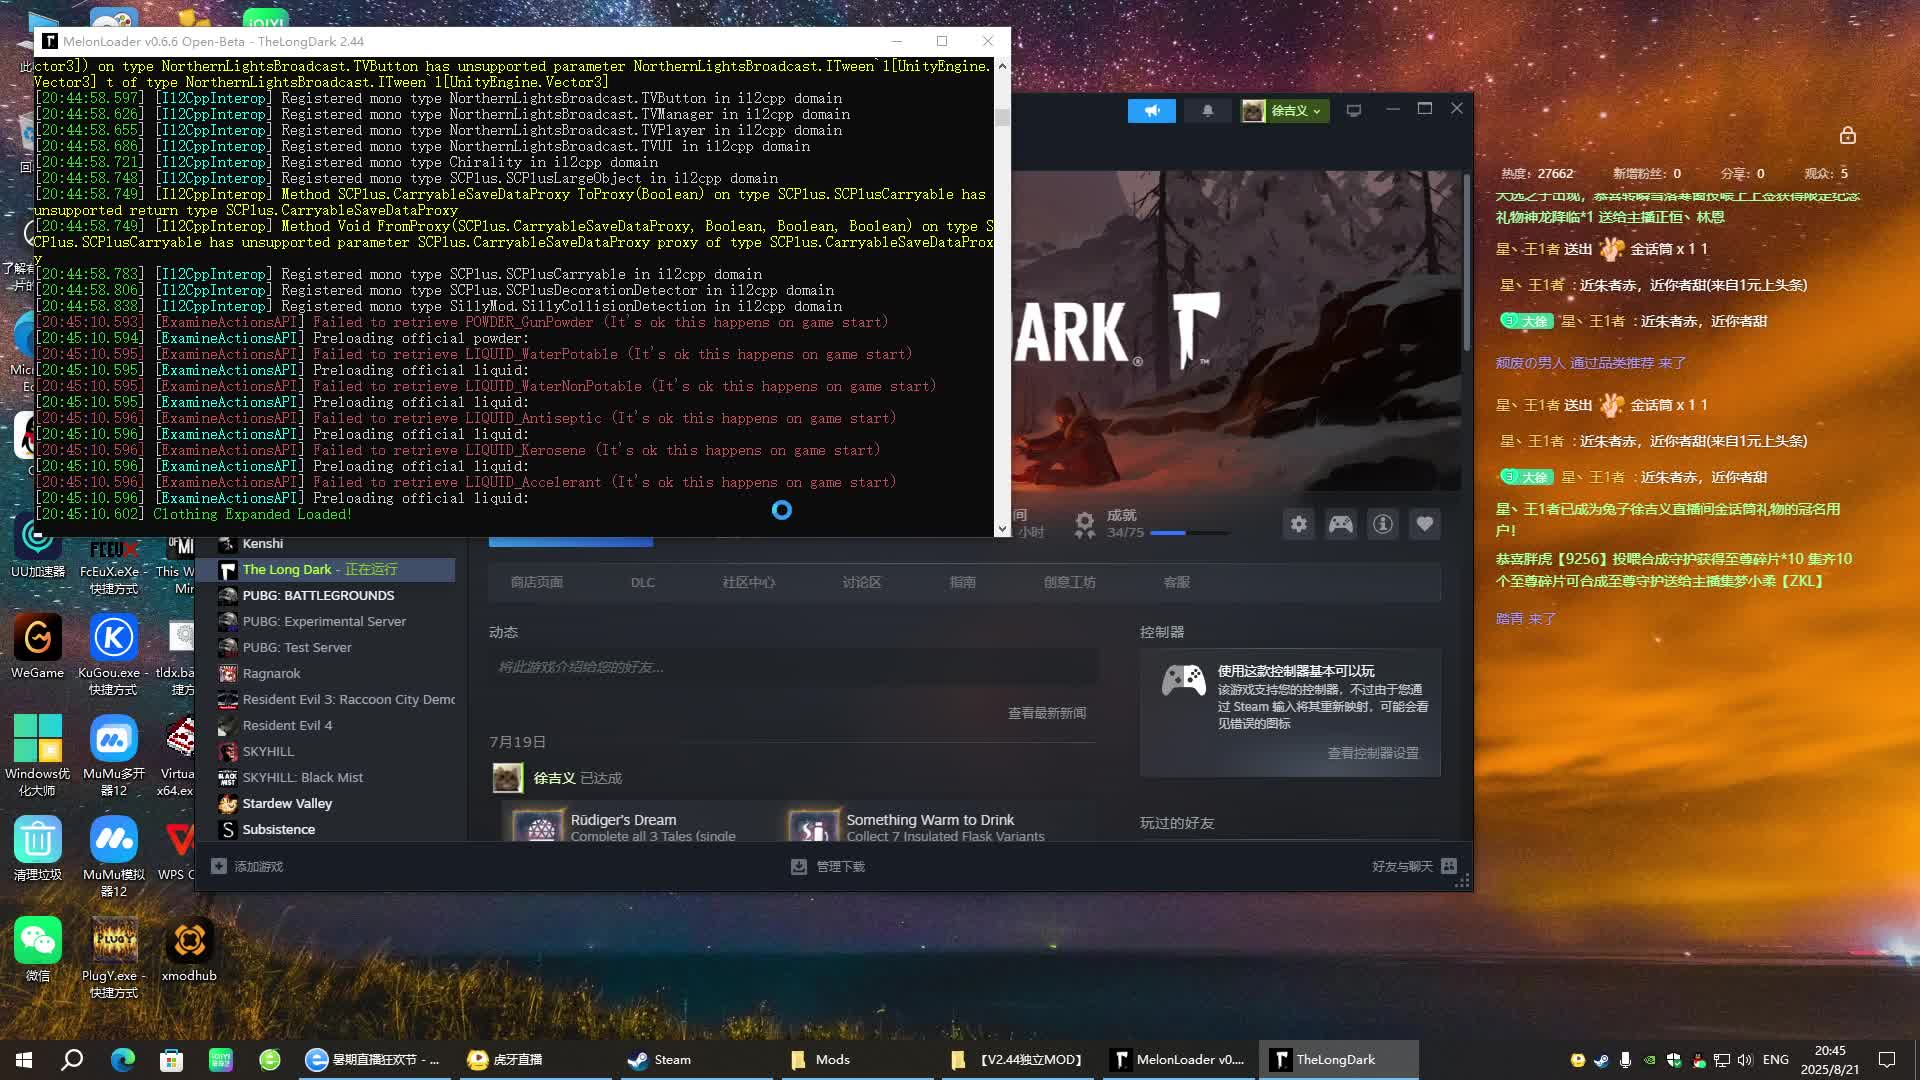Toggle Windows volume speaker icon
Viewport: 1920px width, 1080px height.
tap(1745, 1060)
